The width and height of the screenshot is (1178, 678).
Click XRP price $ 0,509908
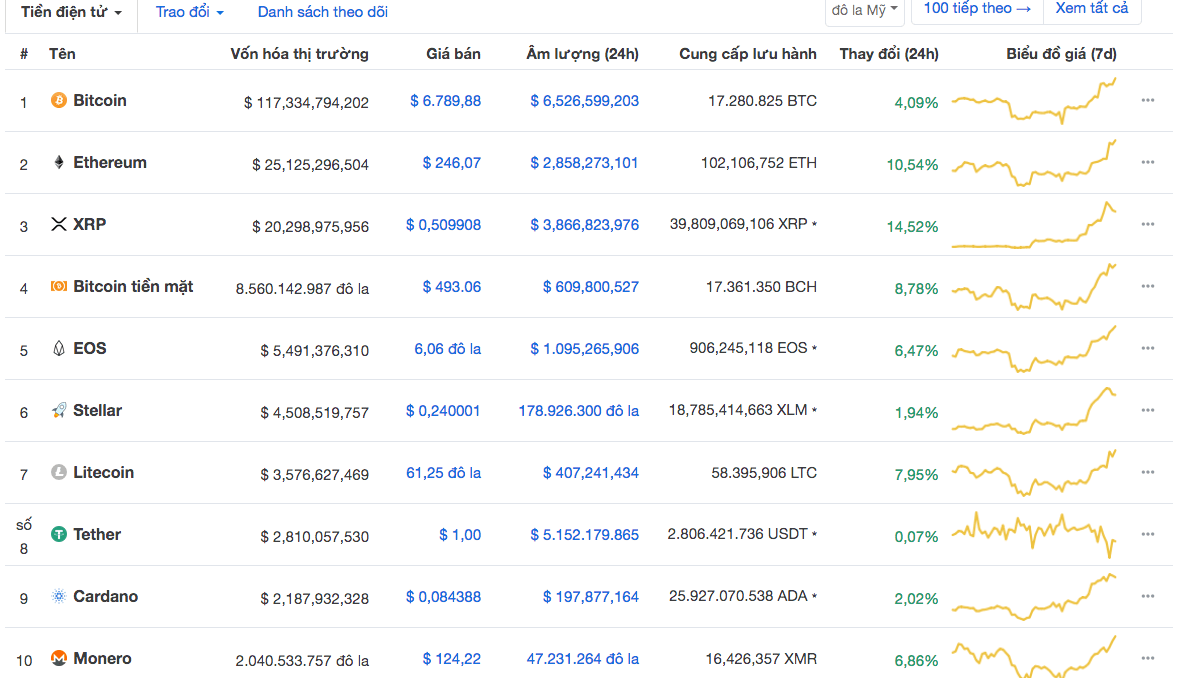tap(443, 225)
